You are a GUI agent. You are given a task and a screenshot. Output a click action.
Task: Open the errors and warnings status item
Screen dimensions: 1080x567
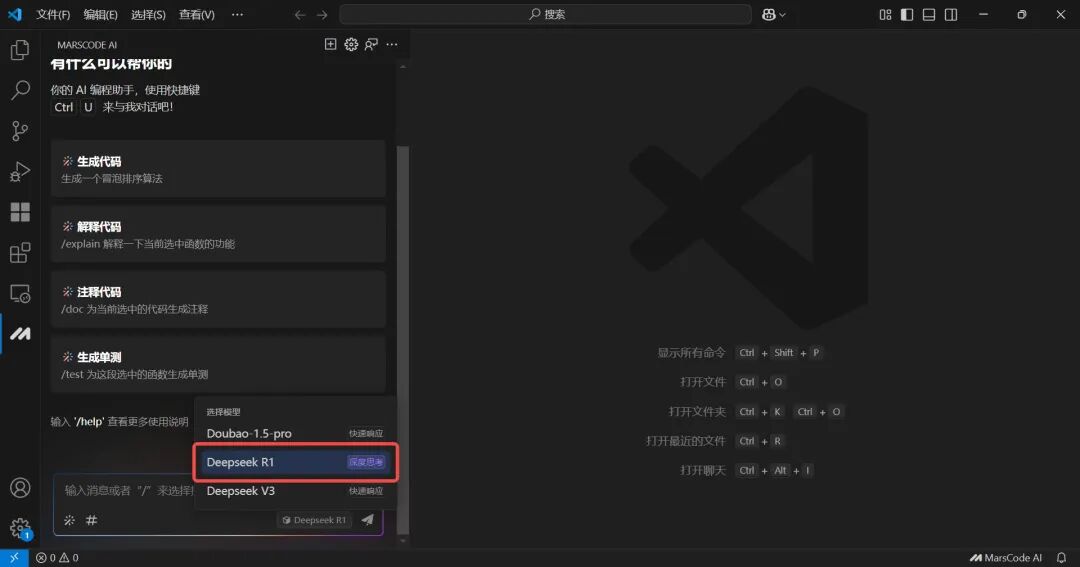(x=57, y=558)
